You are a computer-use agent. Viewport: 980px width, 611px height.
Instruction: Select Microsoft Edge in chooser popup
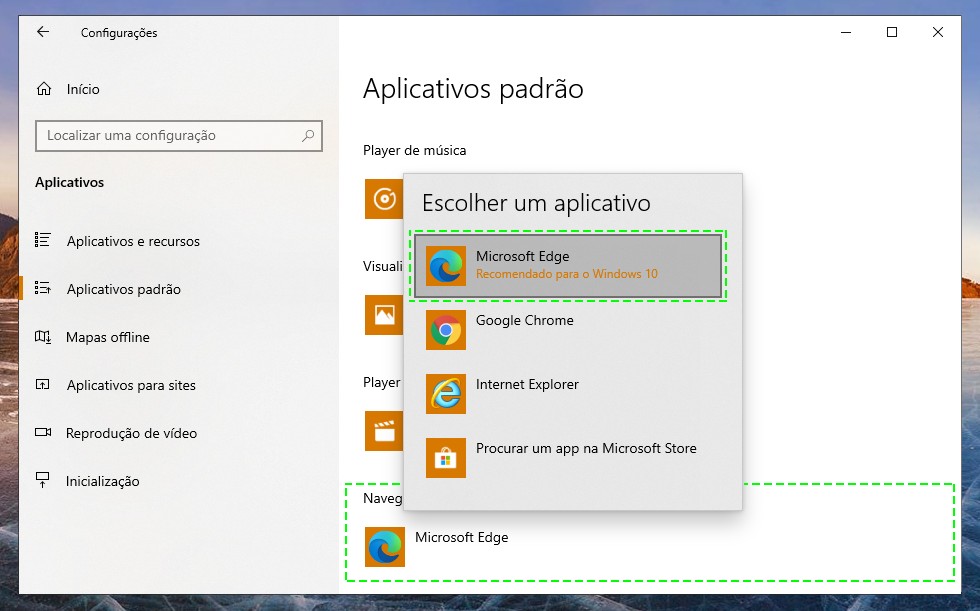pyautogui.click(x=568, y=266)
